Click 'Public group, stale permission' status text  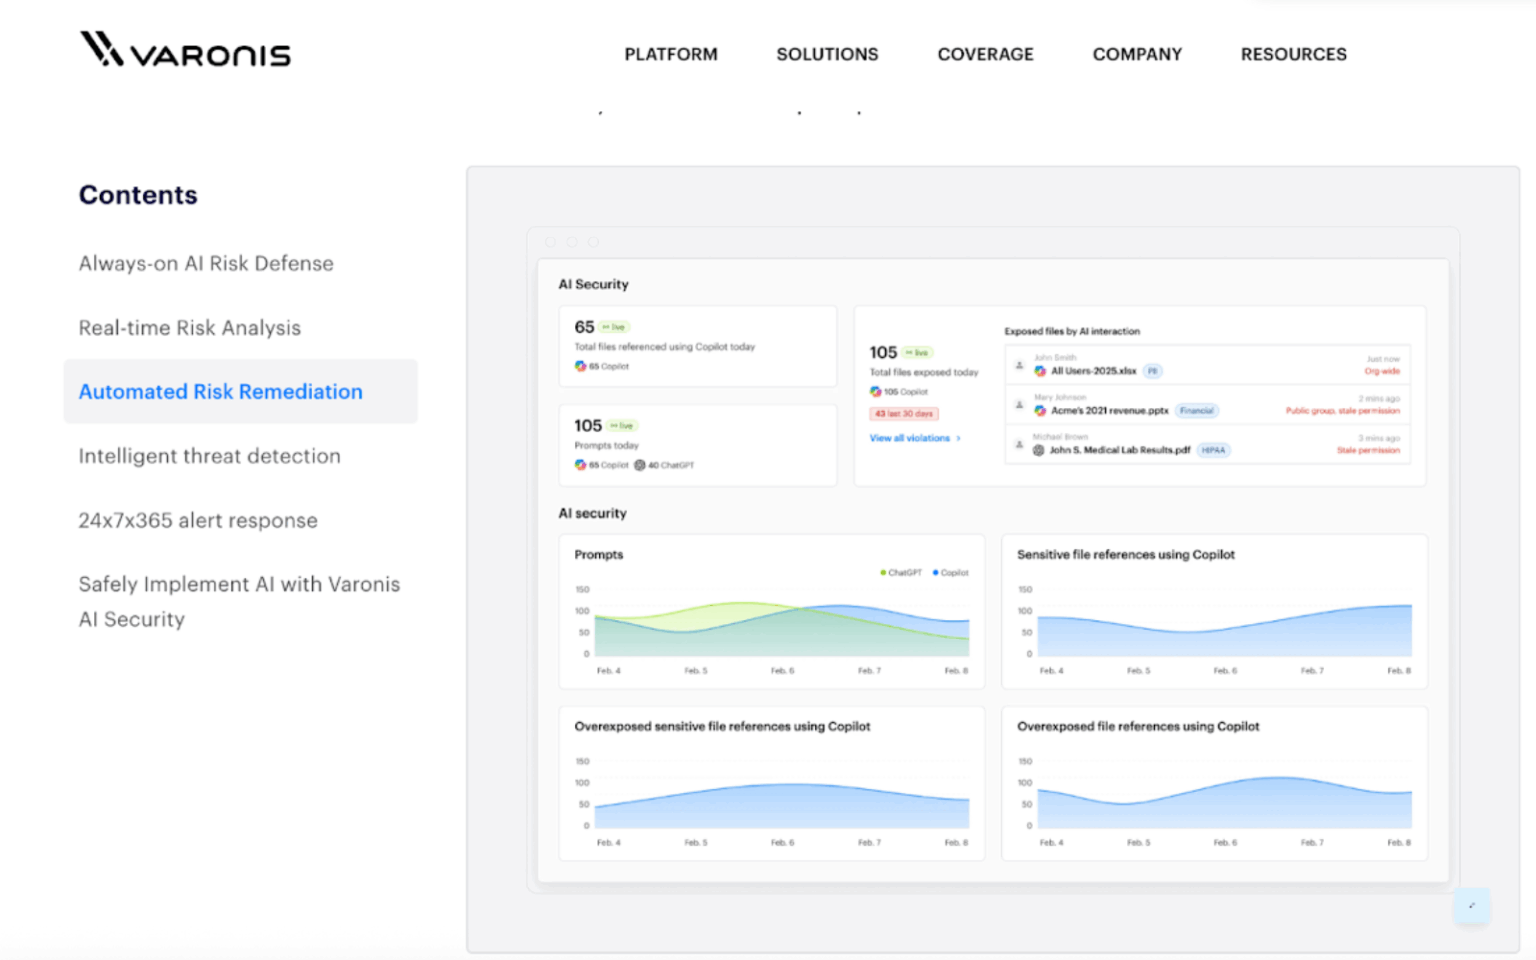(x=1342, y=411)
